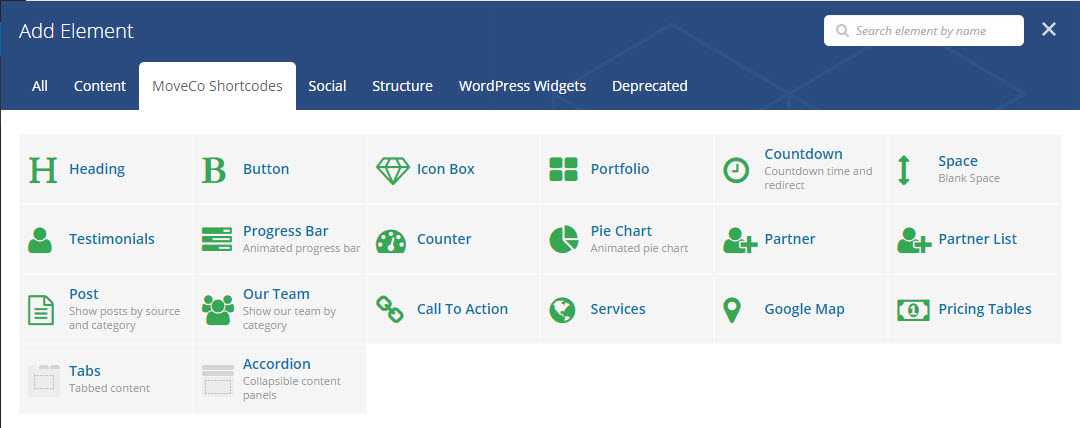Pick the Partner user-plus icon

pos(740,241)
